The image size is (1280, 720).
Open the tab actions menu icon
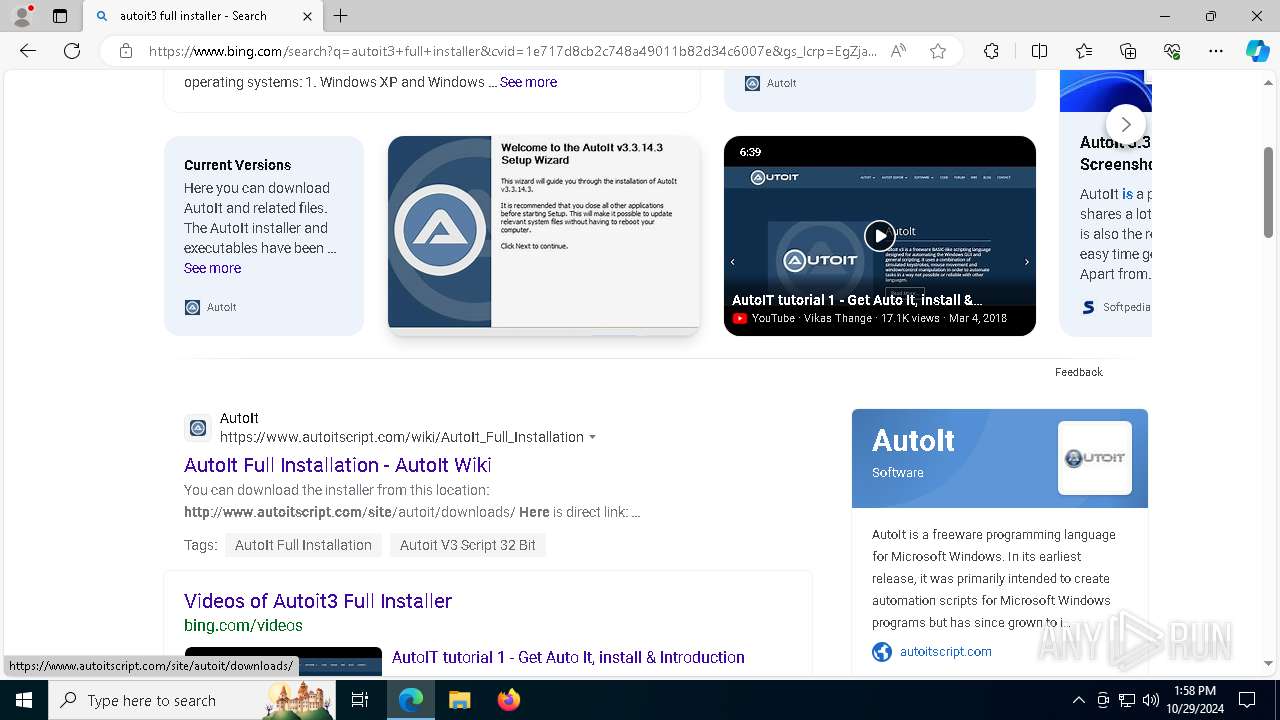tap(60, 16)
